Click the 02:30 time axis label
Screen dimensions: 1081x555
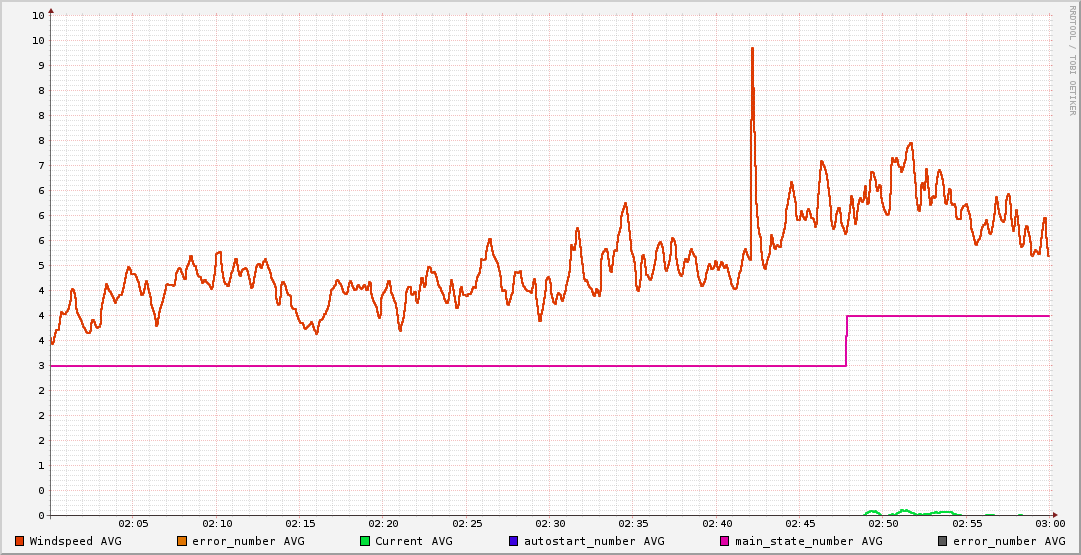[x=550, y=523]
